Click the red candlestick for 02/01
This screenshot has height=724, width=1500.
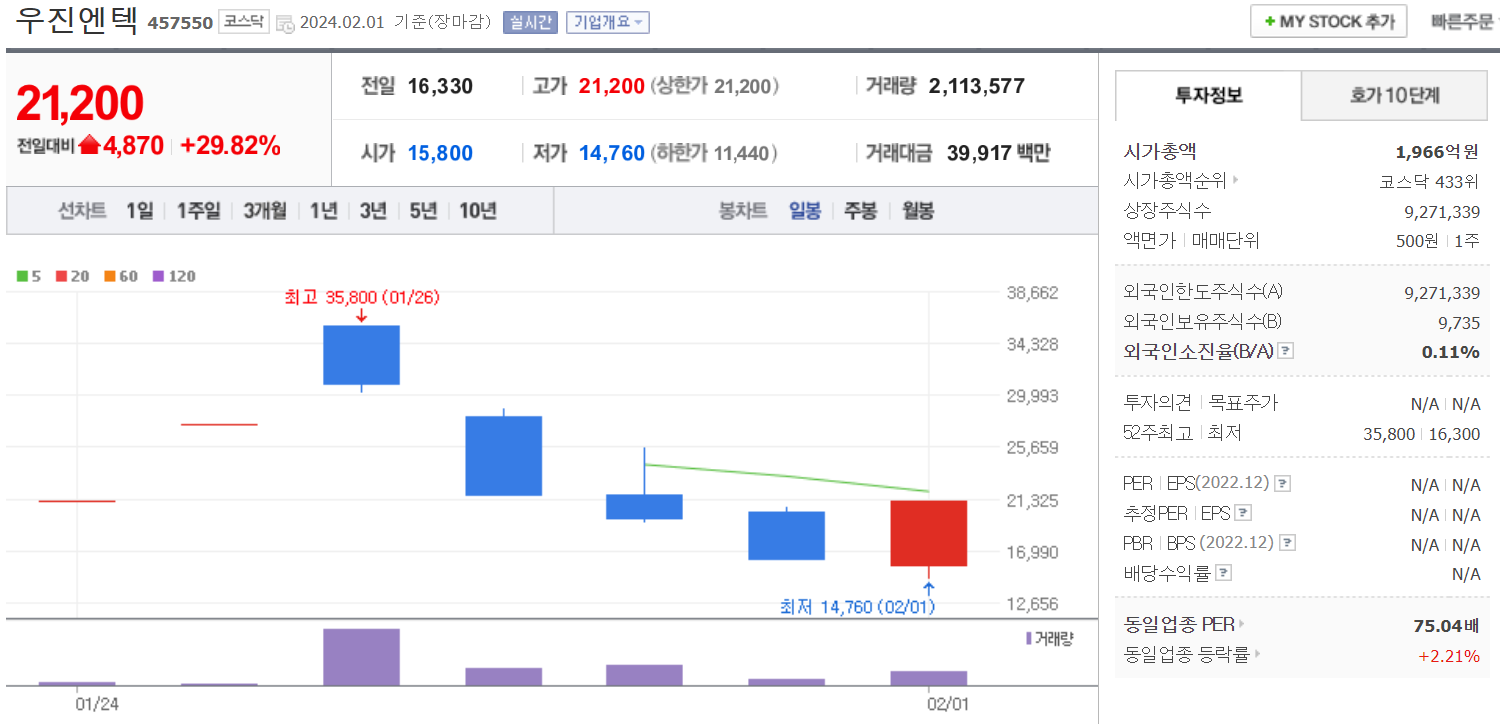(929, 533)
